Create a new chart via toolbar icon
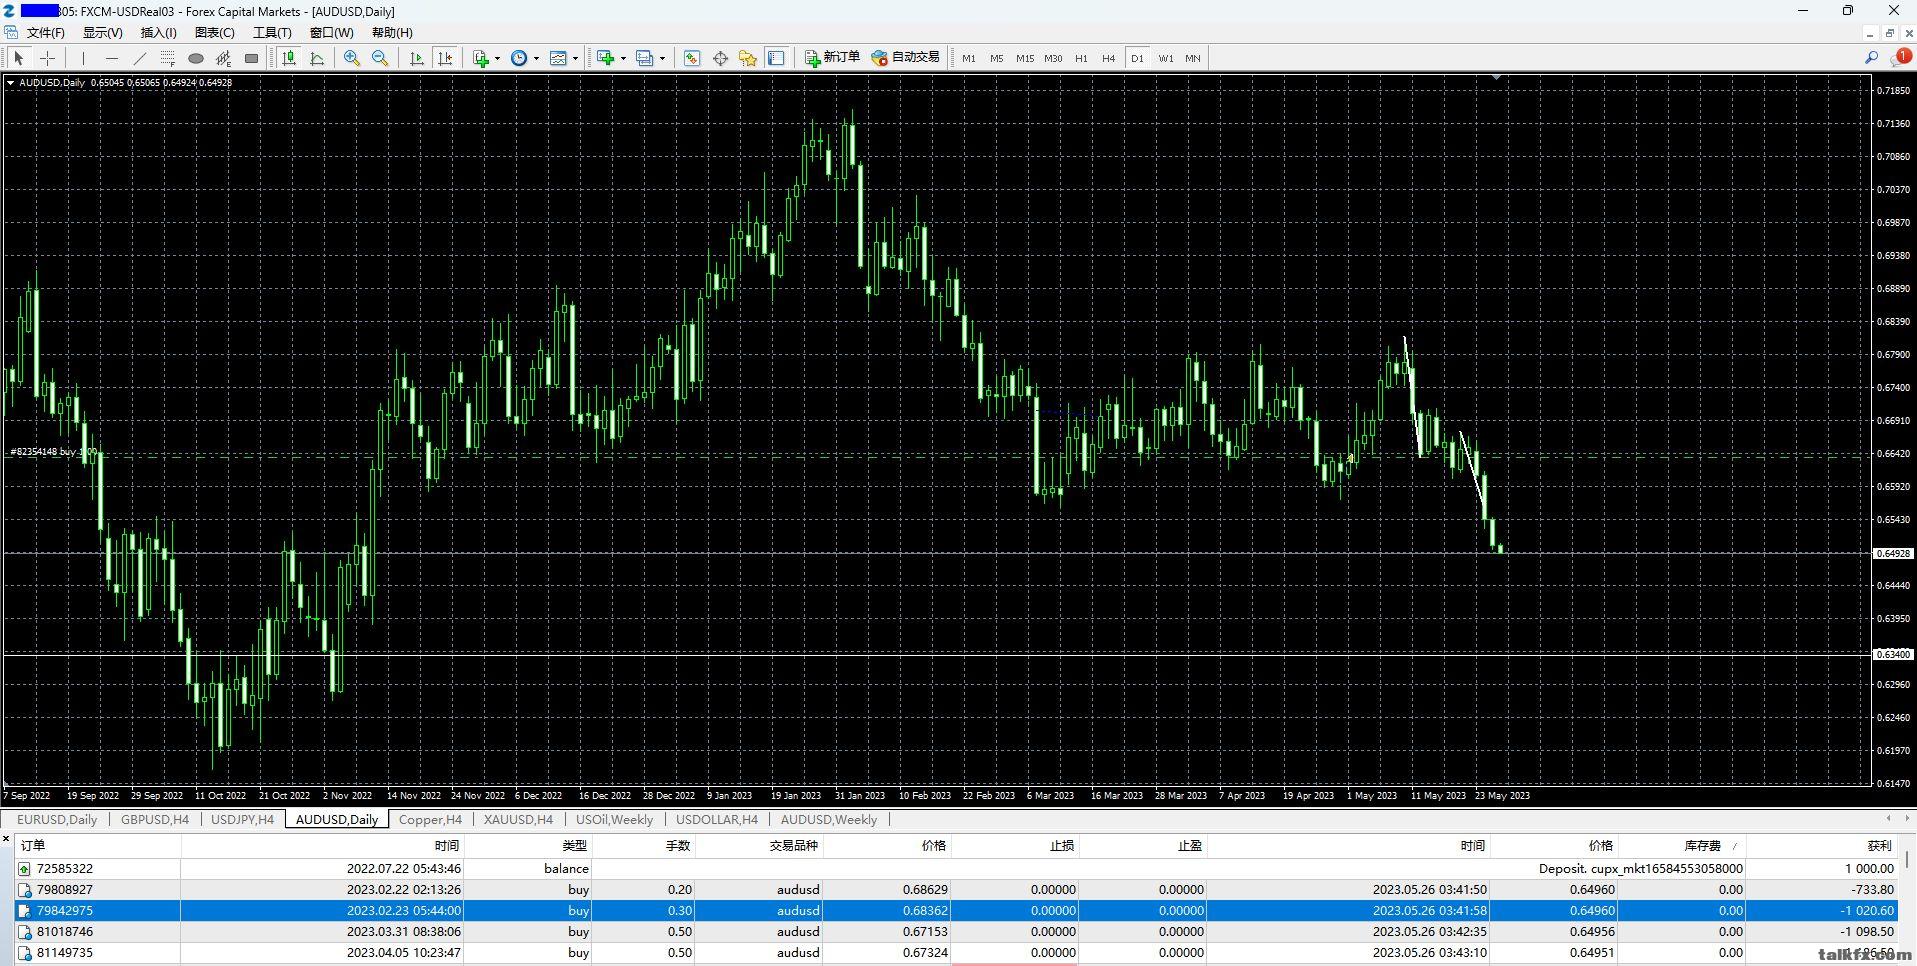This screenshot has width=1917, height=966. pyautogui.click(x=605, y=58)
